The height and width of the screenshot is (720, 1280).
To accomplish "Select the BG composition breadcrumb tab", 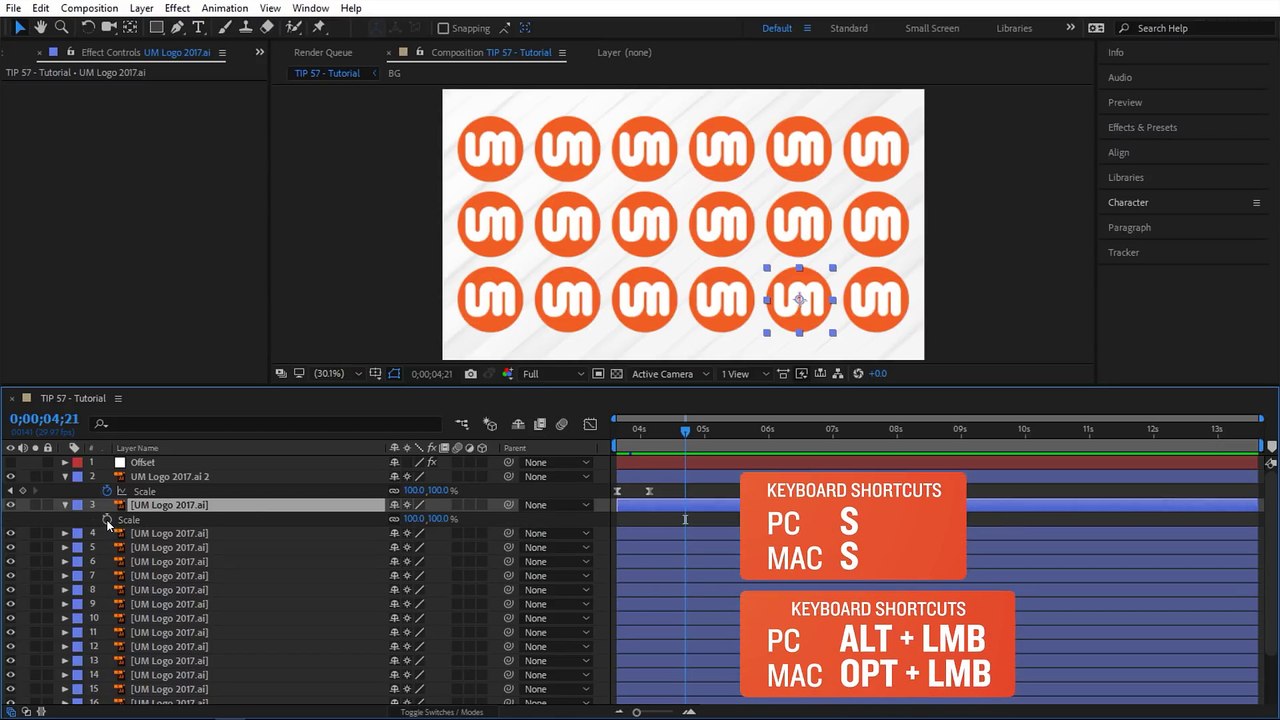I will 394,73.
